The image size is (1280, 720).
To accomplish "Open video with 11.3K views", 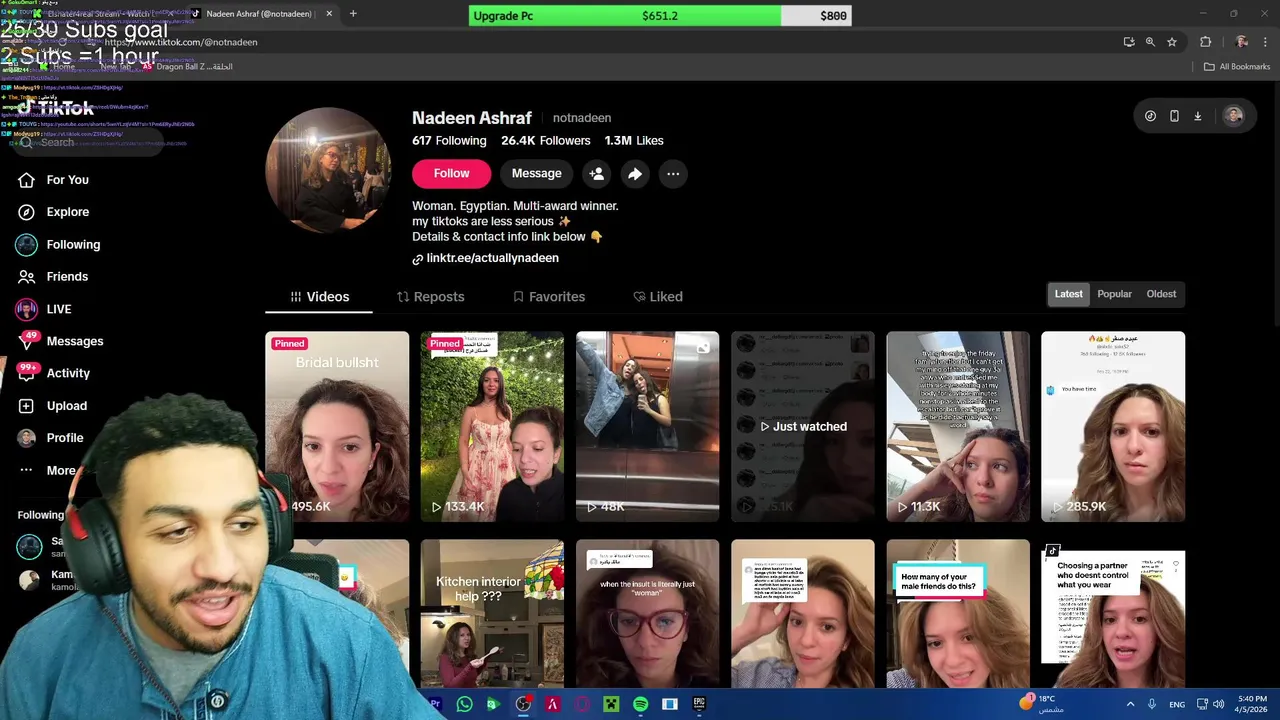I will point(958,427).
